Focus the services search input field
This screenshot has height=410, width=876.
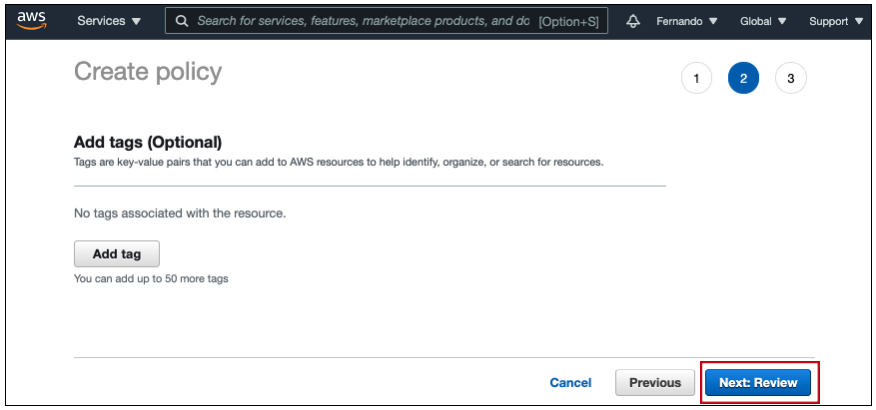click(x=387, y=21)
